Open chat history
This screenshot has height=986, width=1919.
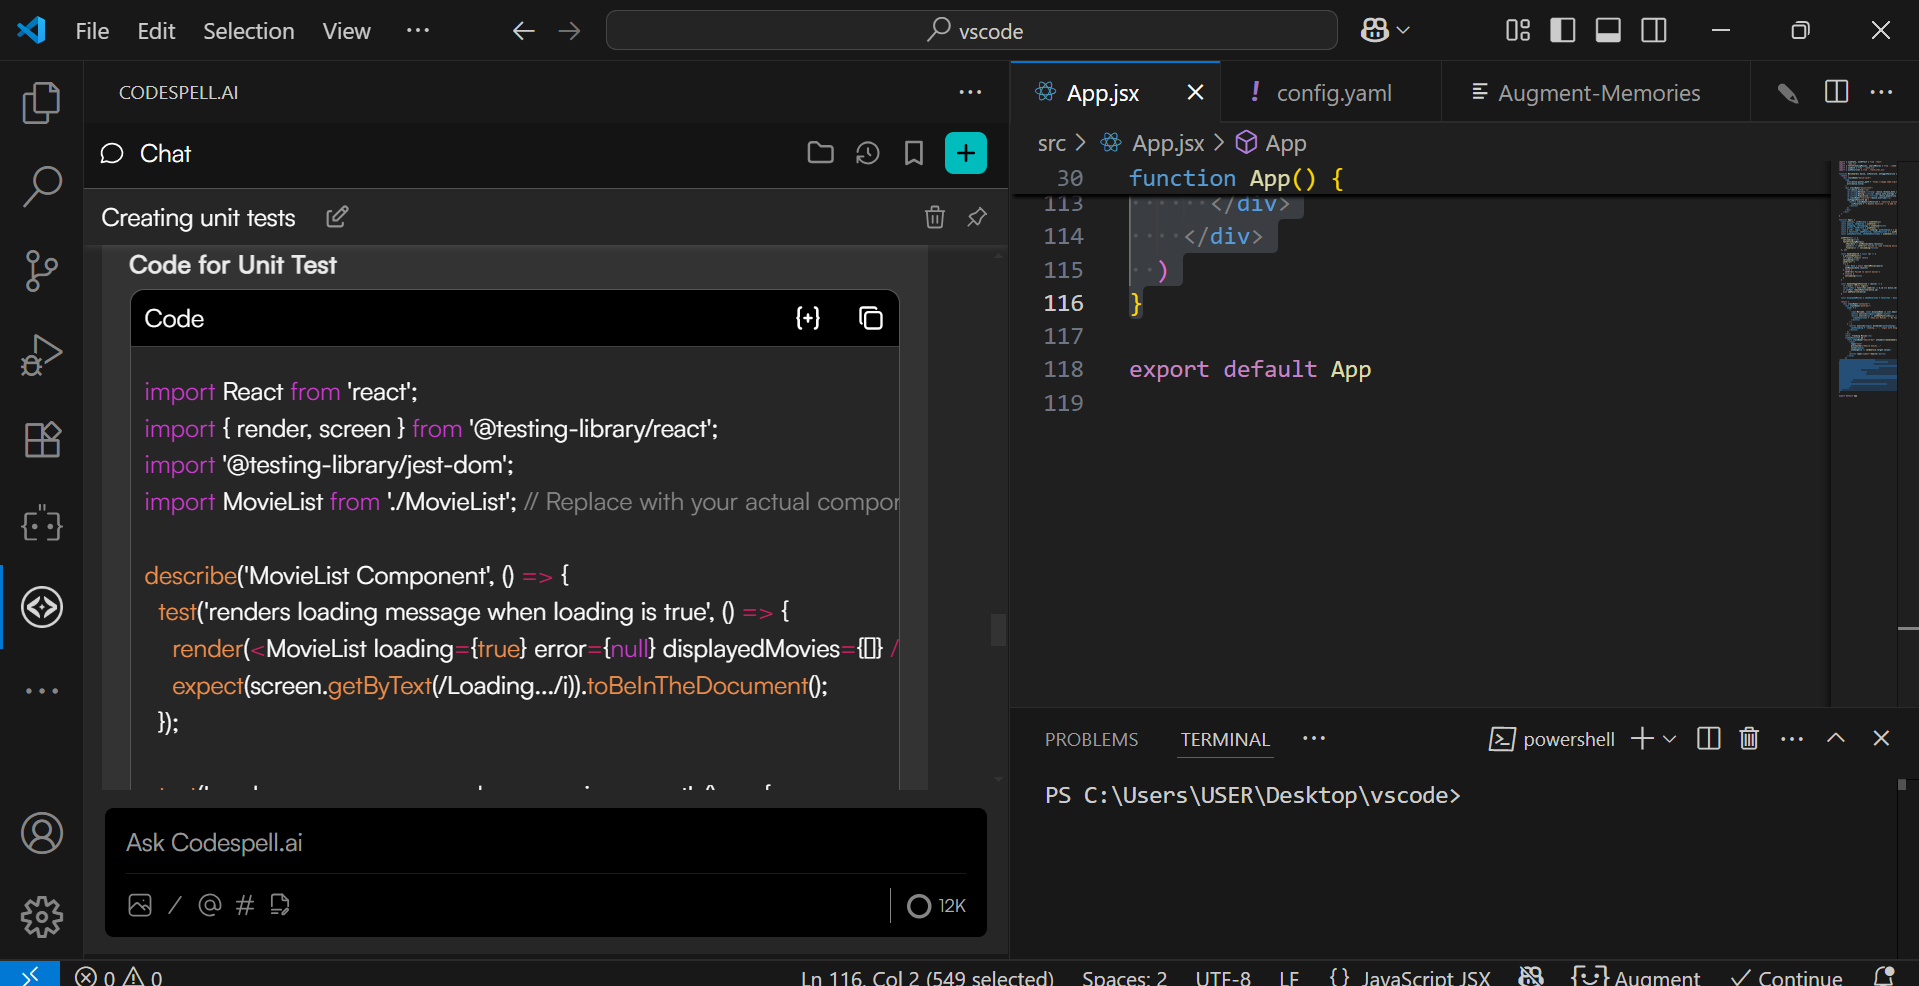867,153
